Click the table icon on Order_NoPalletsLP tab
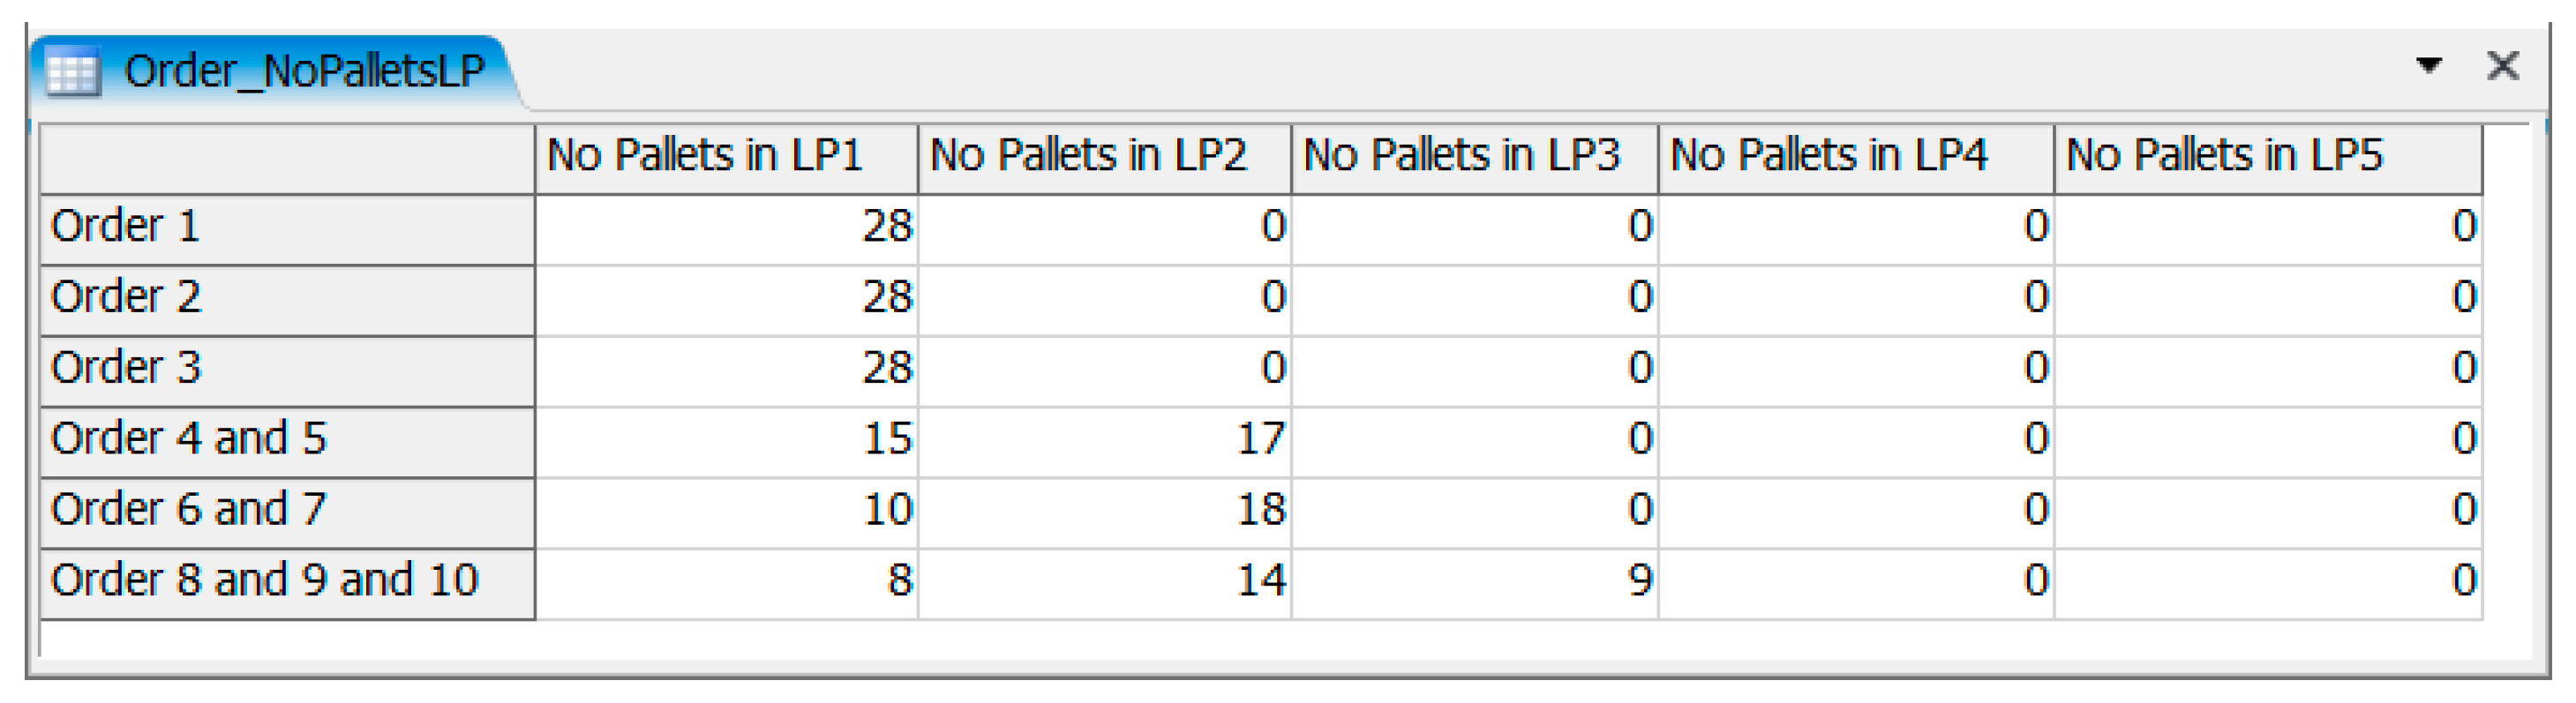2576x703 pixels. pos(73,72)
